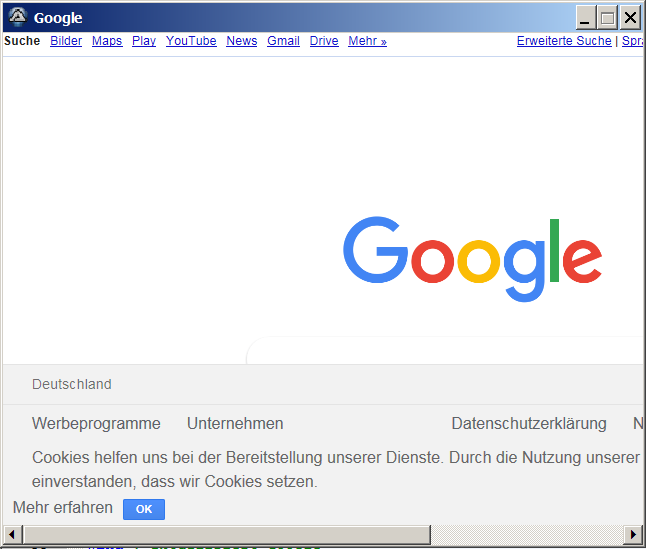View the Datenschutzerklärung page
Viewport: 646px width, 549px height.
[528, 423]
